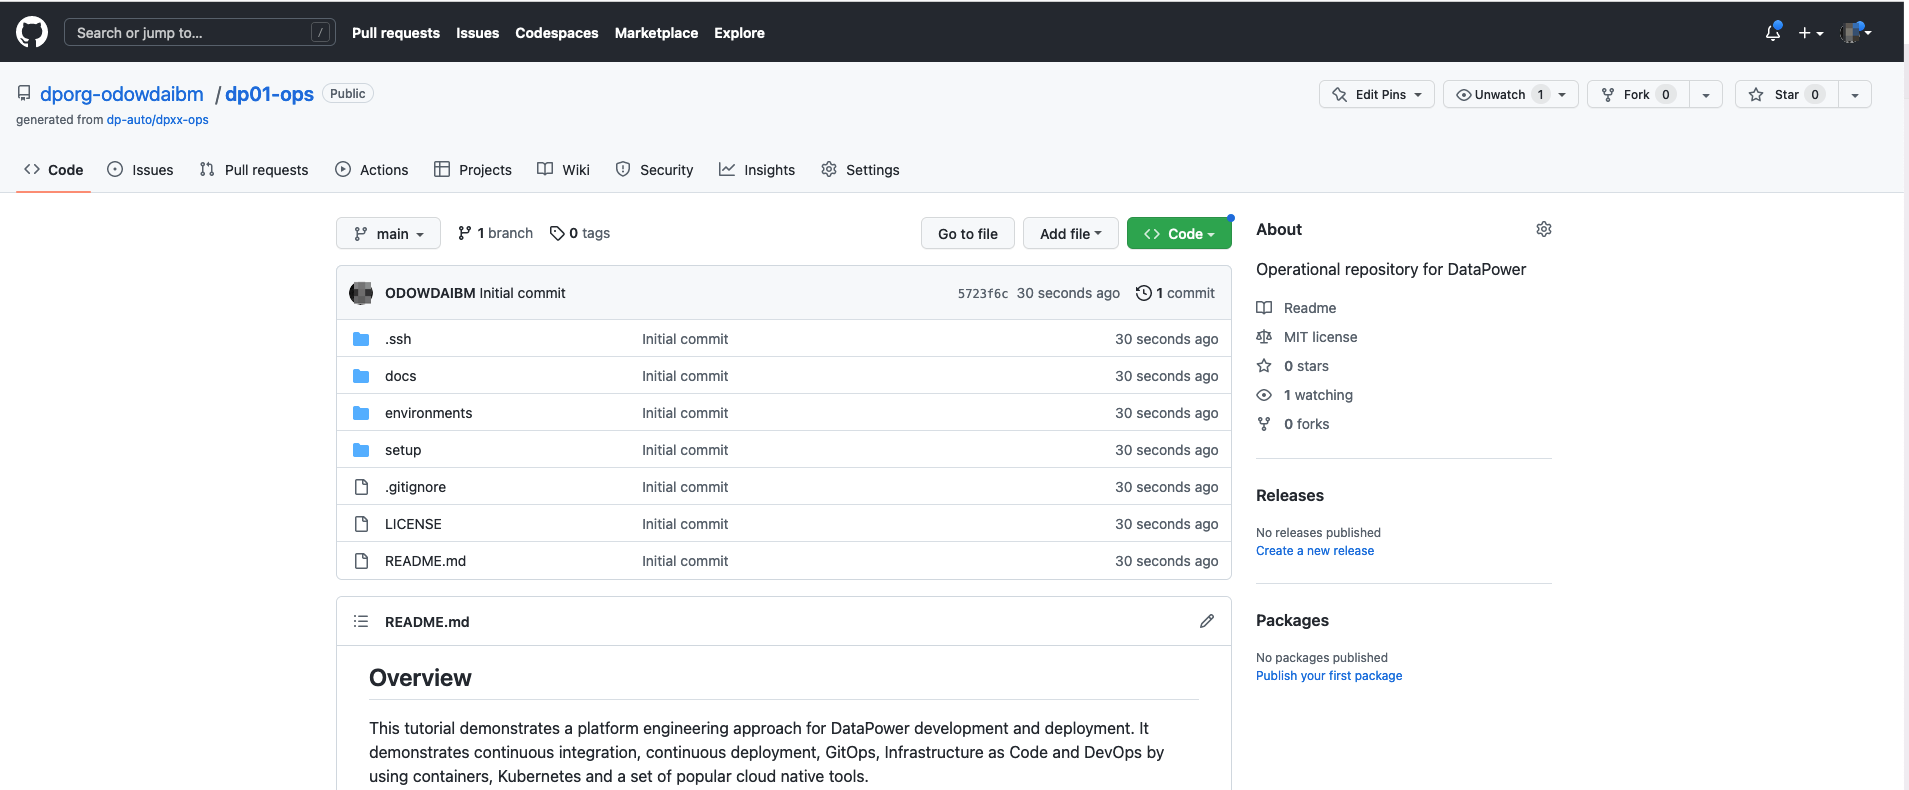This screenshot has width=1909, height=790.
Task: Click the tag icon next to 0 tags
Action: pos(557,233)
